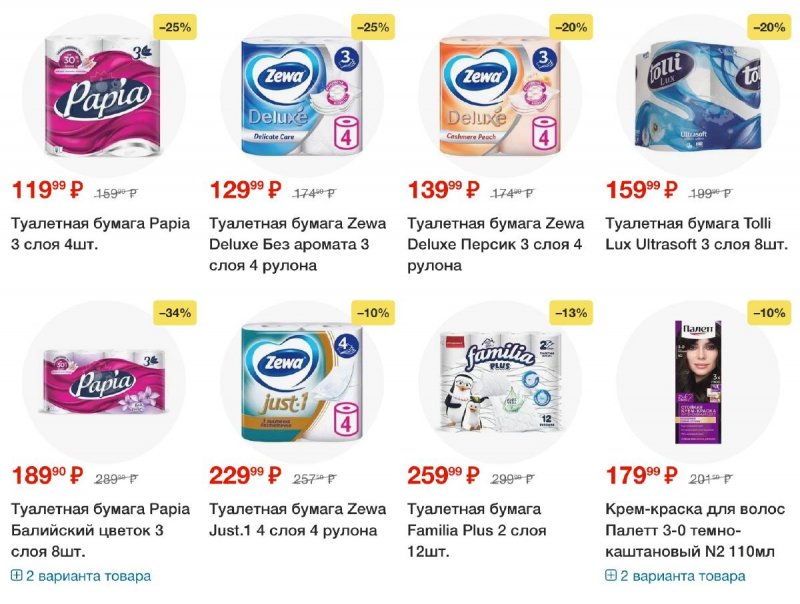Open the Familia Plus penguin product image

coord(499,382)
